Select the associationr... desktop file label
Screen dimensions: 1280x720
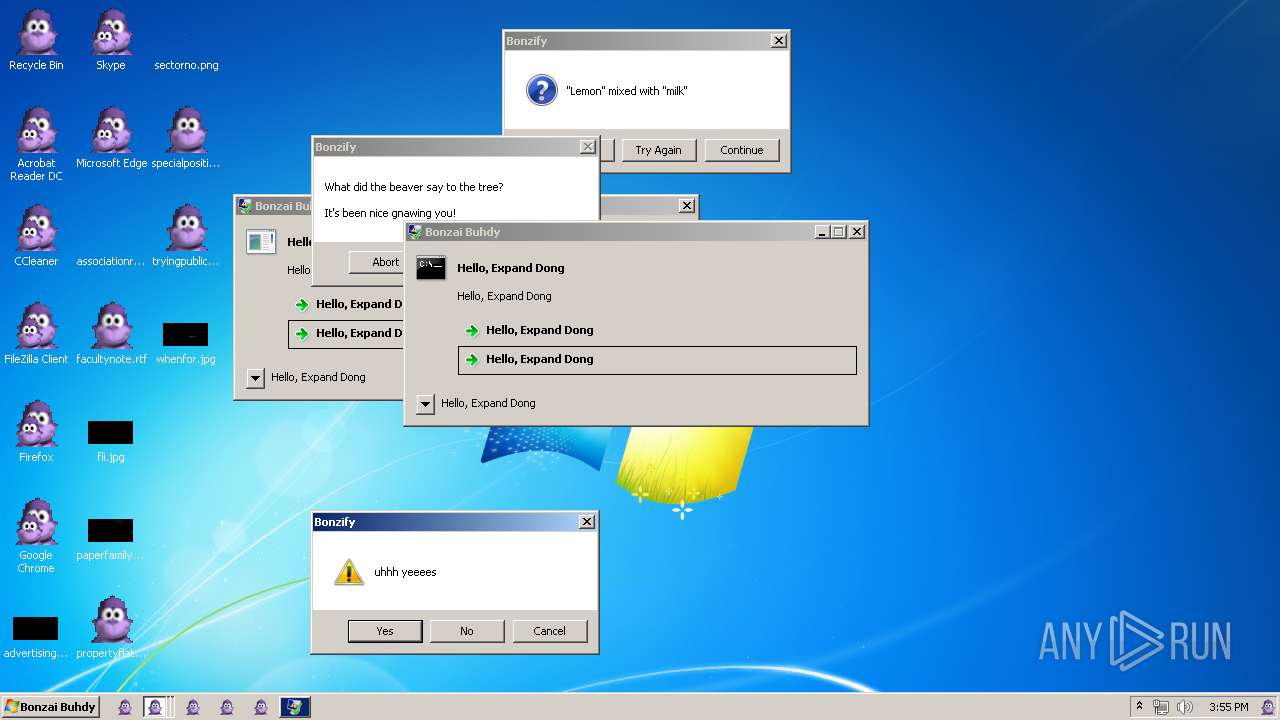tap(111, 261)
